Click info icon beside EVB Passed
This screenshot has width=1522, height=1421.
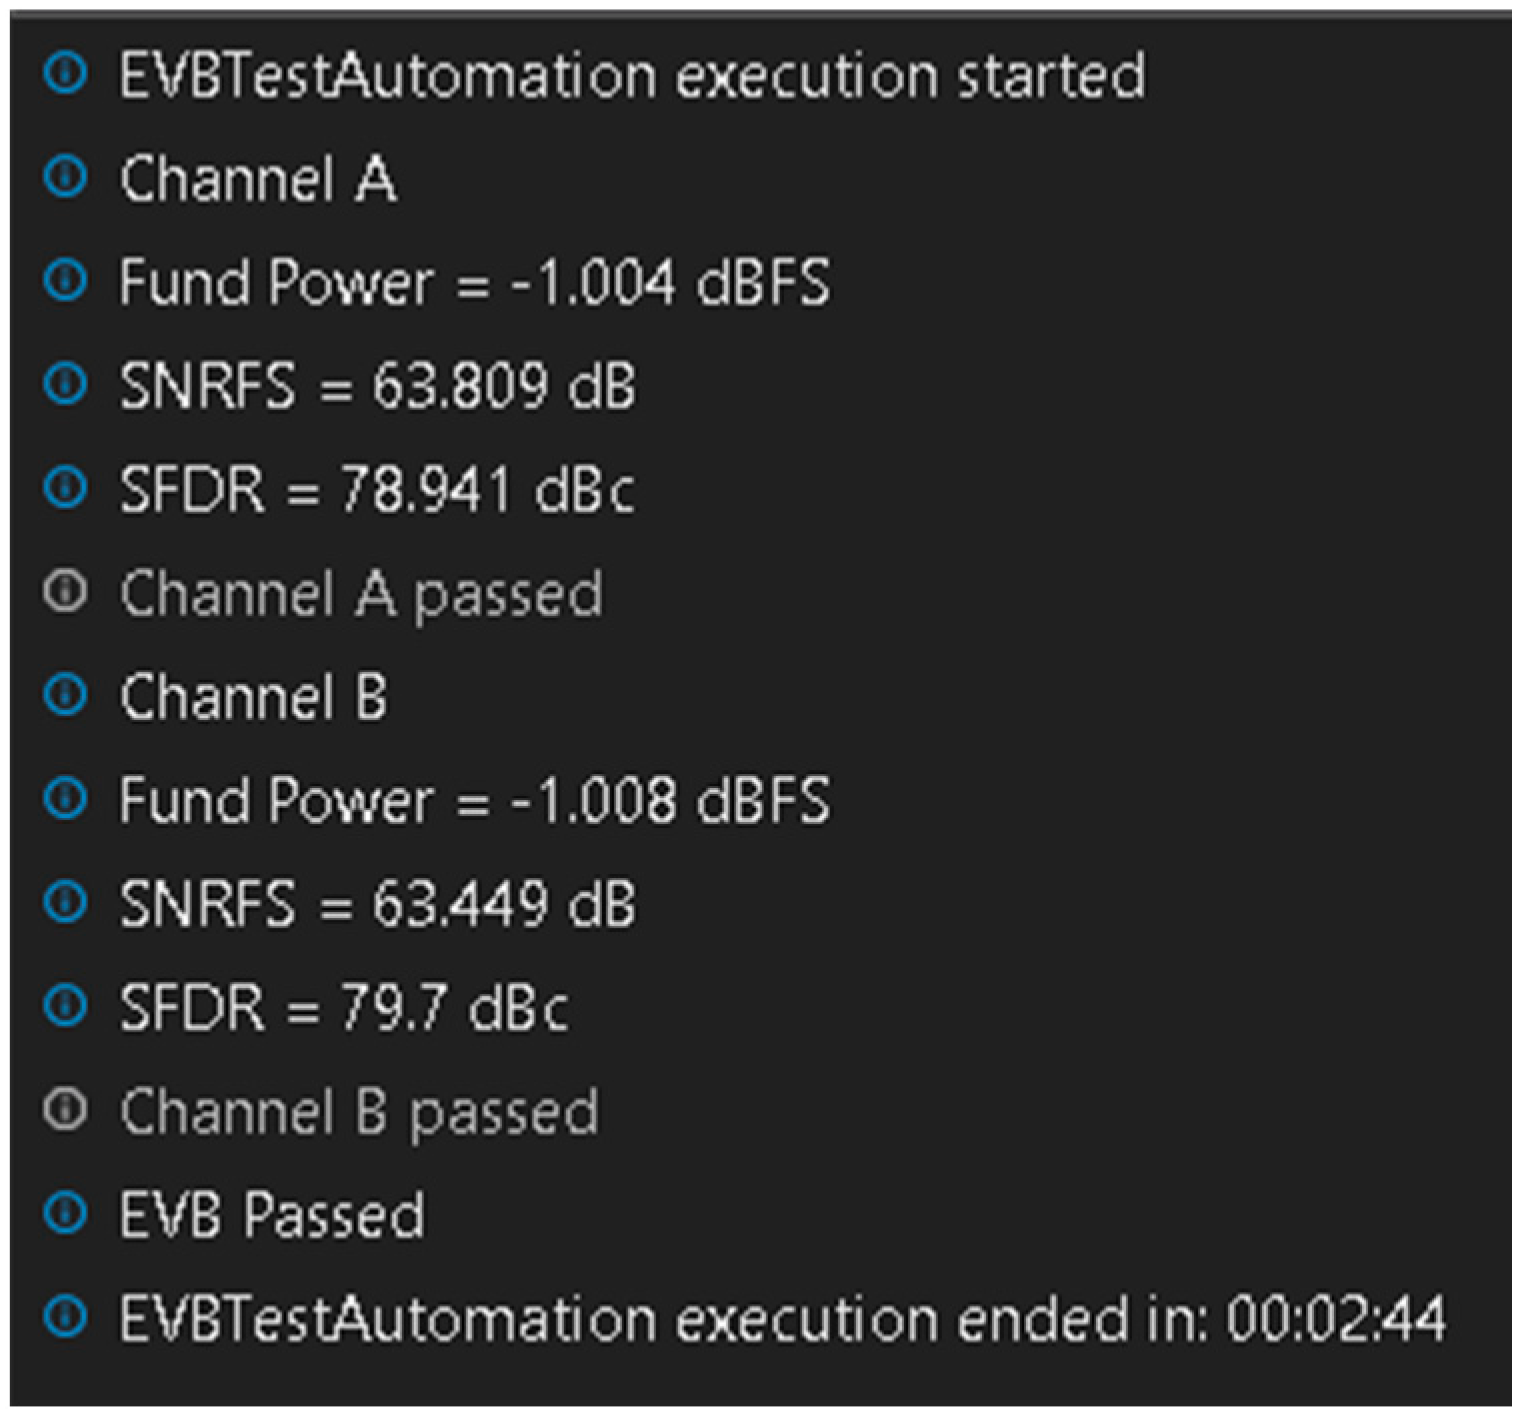tap(66, 1213)
